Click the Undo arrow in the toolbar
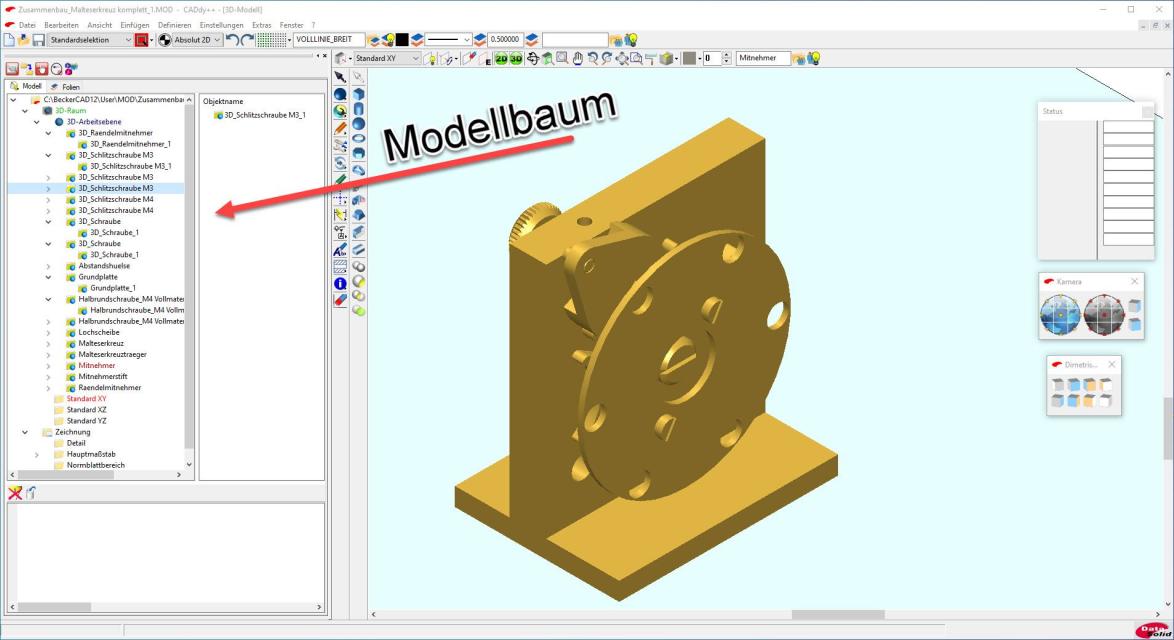 point(232,40)
